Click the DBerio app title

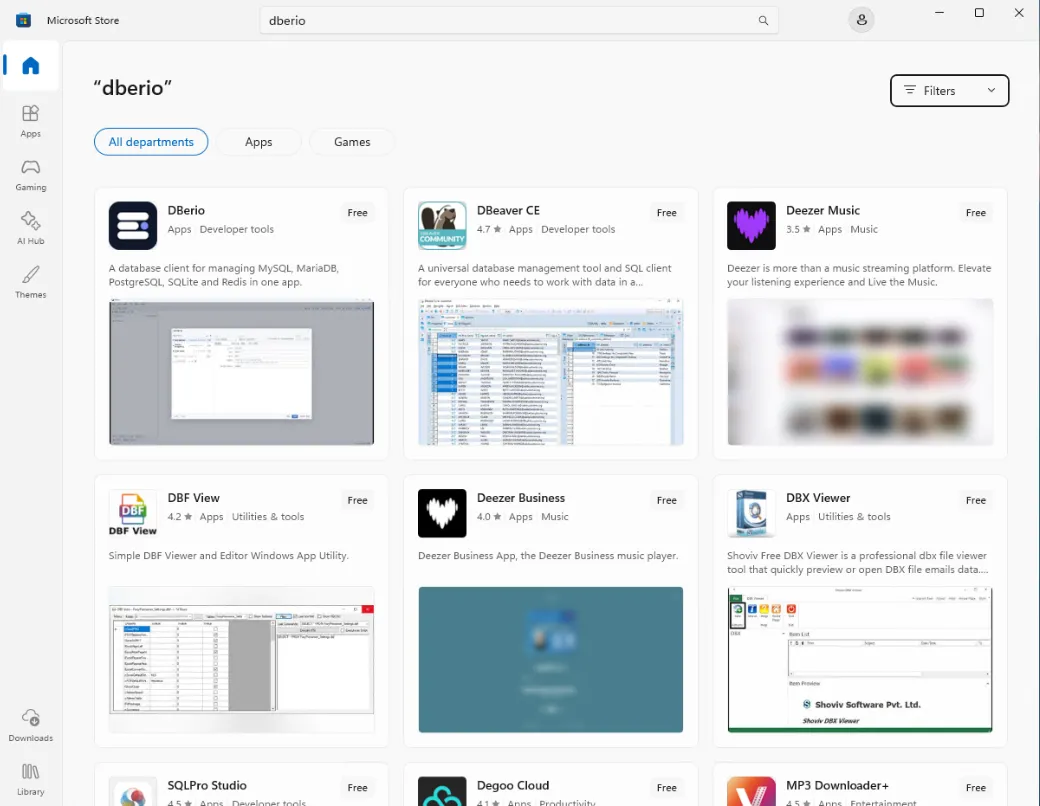[186, 210]
